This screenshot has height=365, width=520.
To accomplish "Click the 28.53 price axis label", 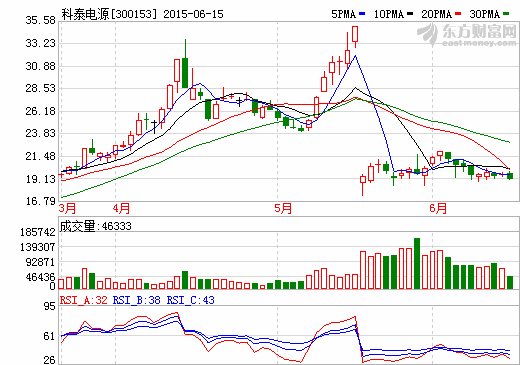I will [41, 88].
